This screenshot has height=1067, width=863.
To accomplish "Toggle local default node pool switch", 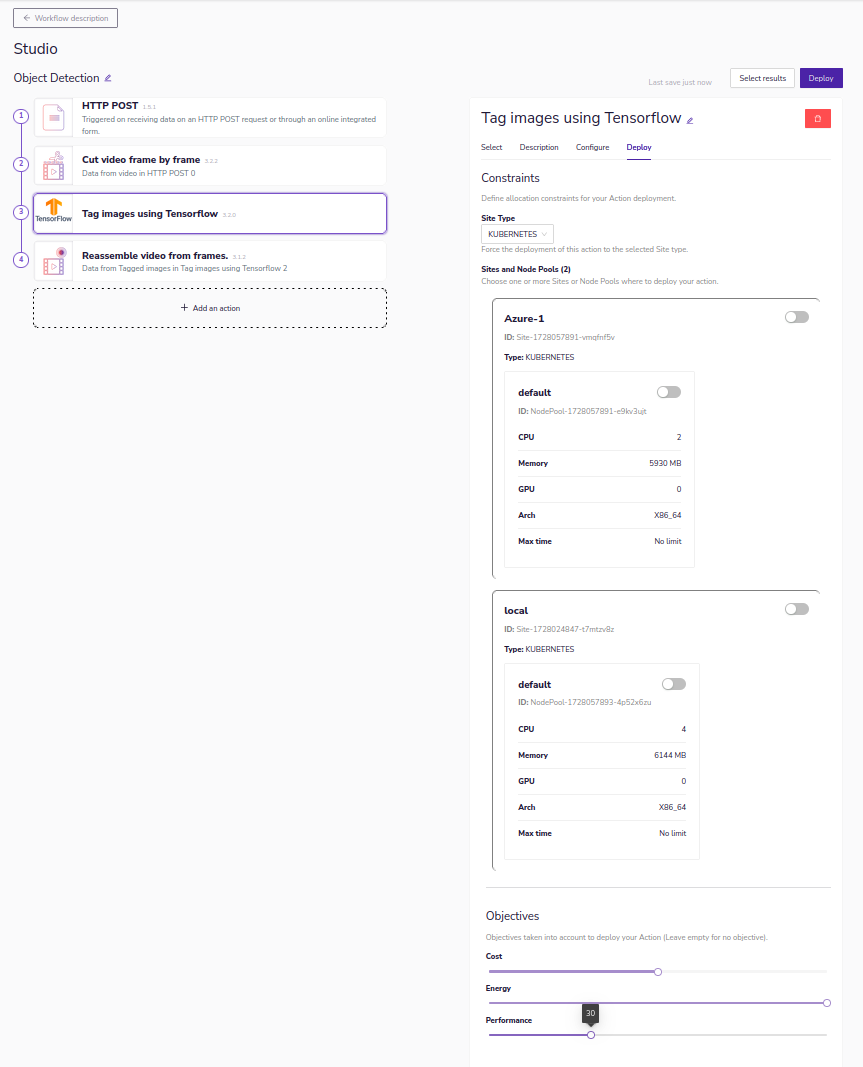I will (673, 684).
